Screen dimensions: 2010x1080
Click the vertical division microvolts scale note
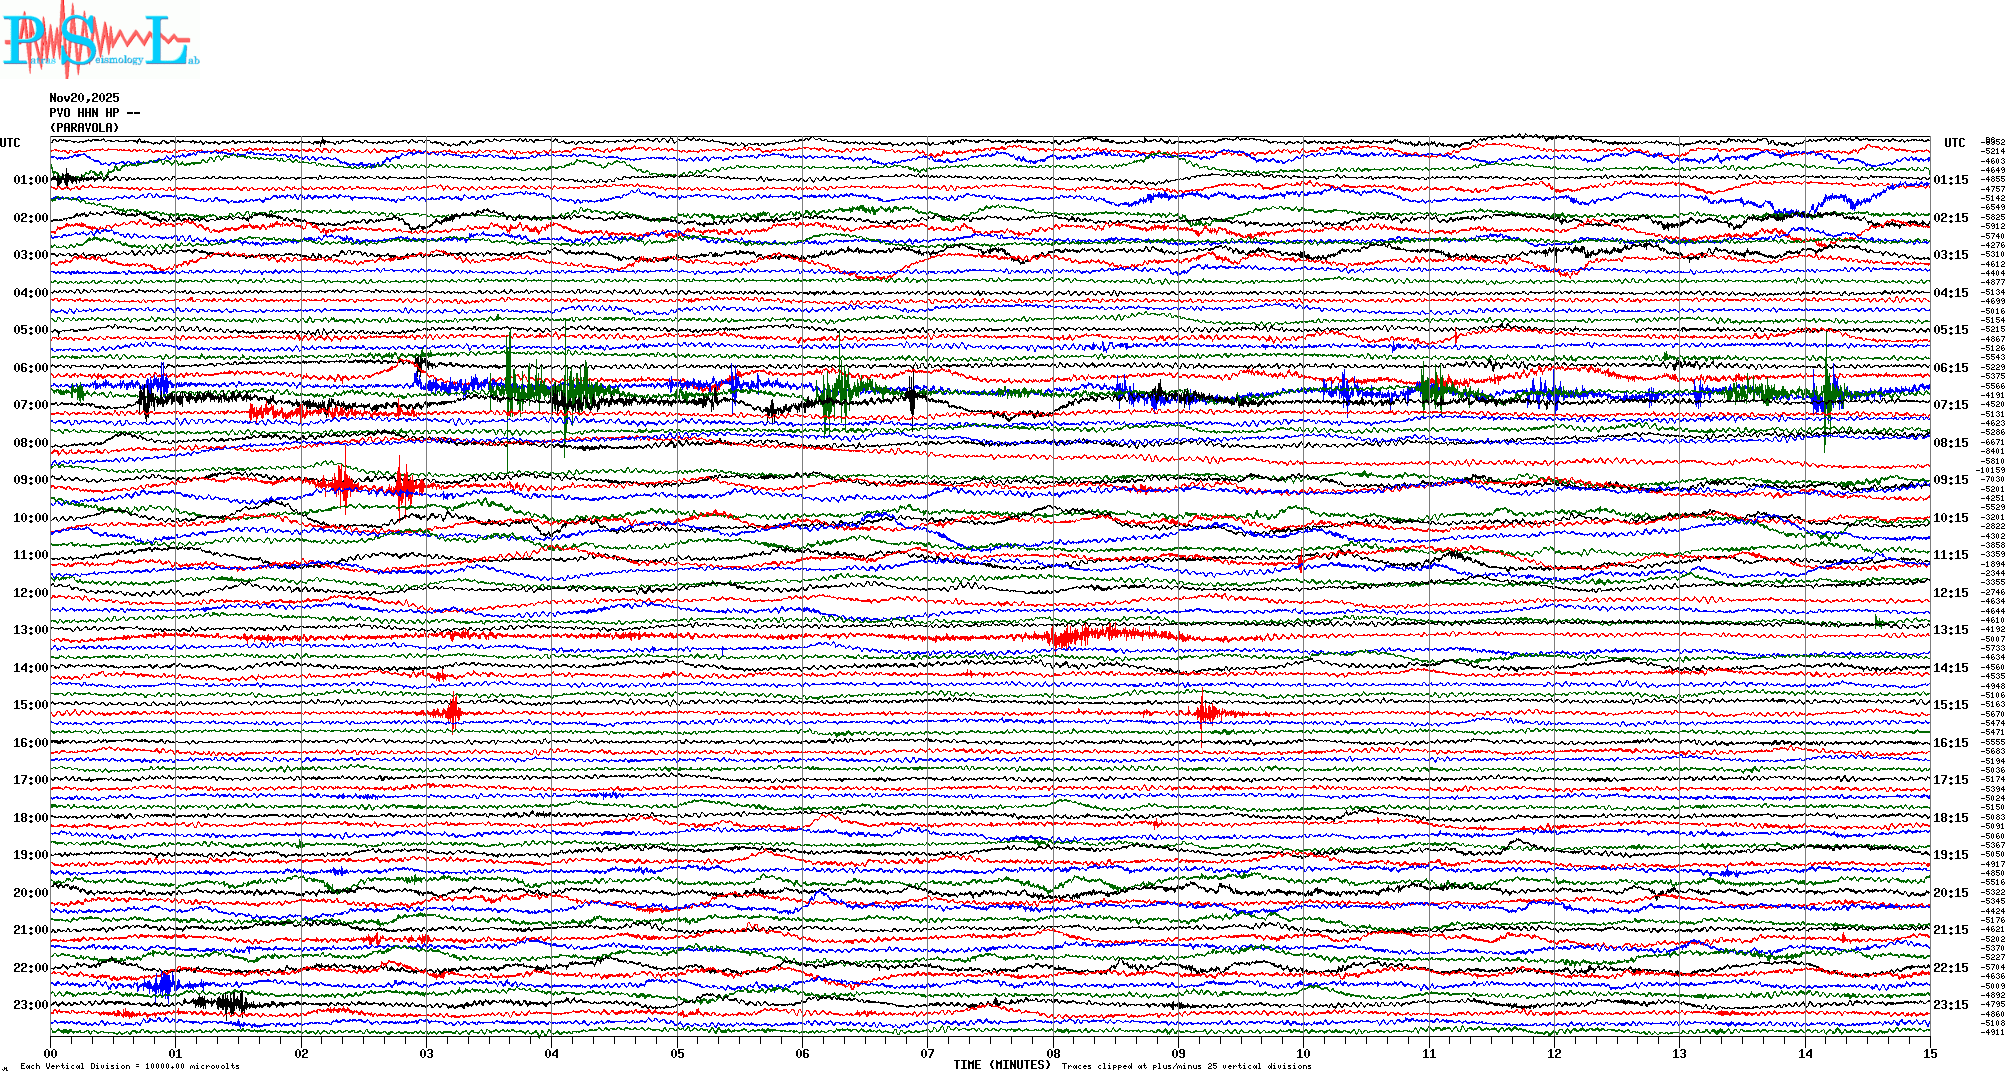coord(130,1066)
